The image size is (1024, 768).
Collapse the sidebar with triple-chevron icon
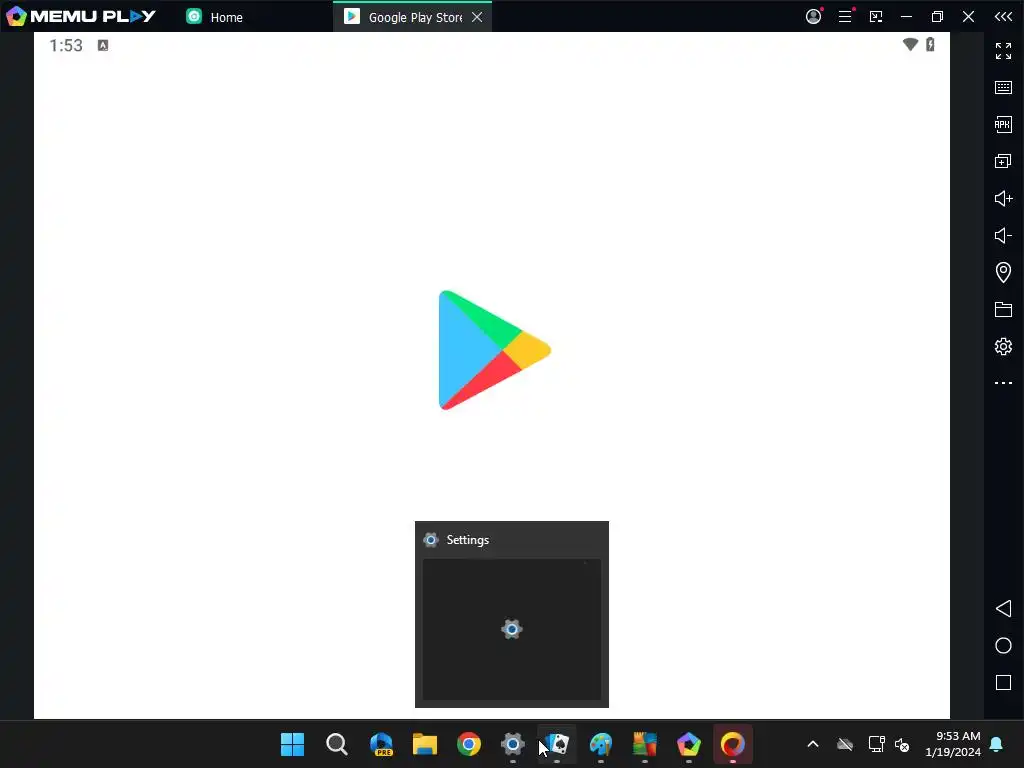[x=1003, y=16]
